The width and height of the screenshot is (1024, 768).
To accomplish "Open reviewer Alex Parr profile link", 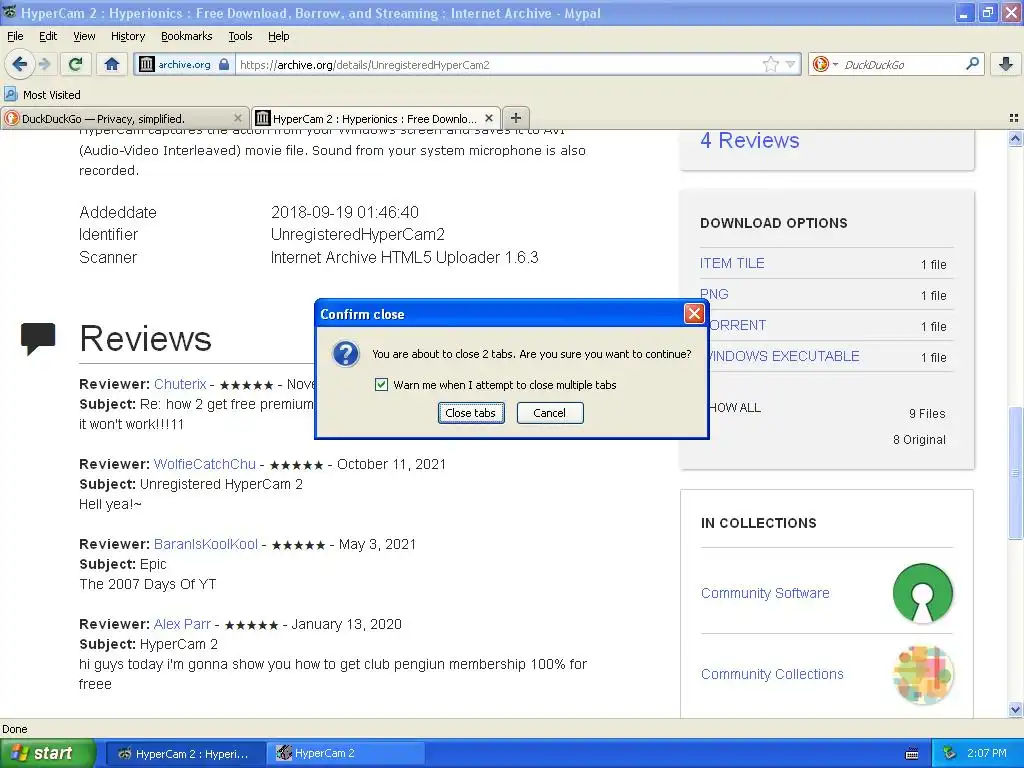I will point(182,624).
